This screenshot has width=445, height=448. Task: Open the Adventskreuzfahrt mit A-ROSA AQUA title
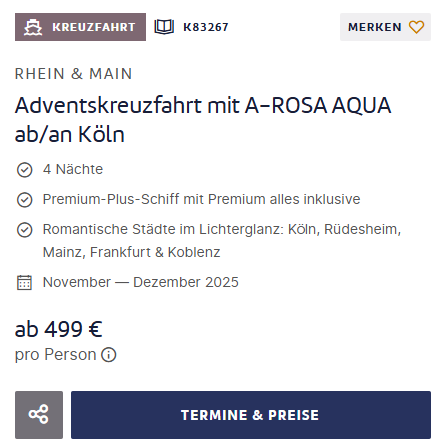point(203,119)
